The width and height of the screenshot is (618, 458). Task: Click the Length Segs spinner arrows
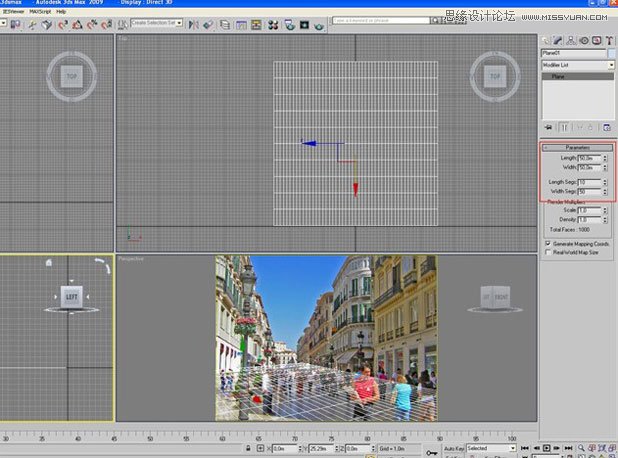605,182
